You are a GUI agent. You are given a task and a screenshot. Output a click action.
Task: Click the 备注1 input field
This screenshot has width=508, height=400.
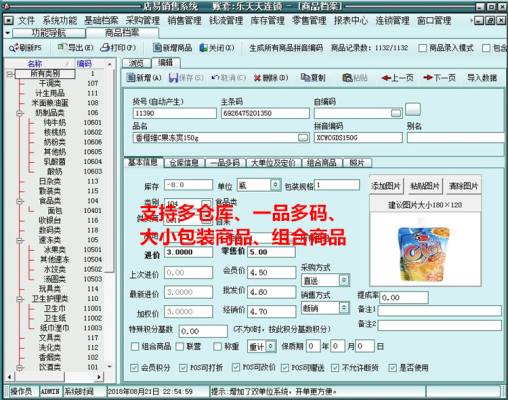pos(439,310)
